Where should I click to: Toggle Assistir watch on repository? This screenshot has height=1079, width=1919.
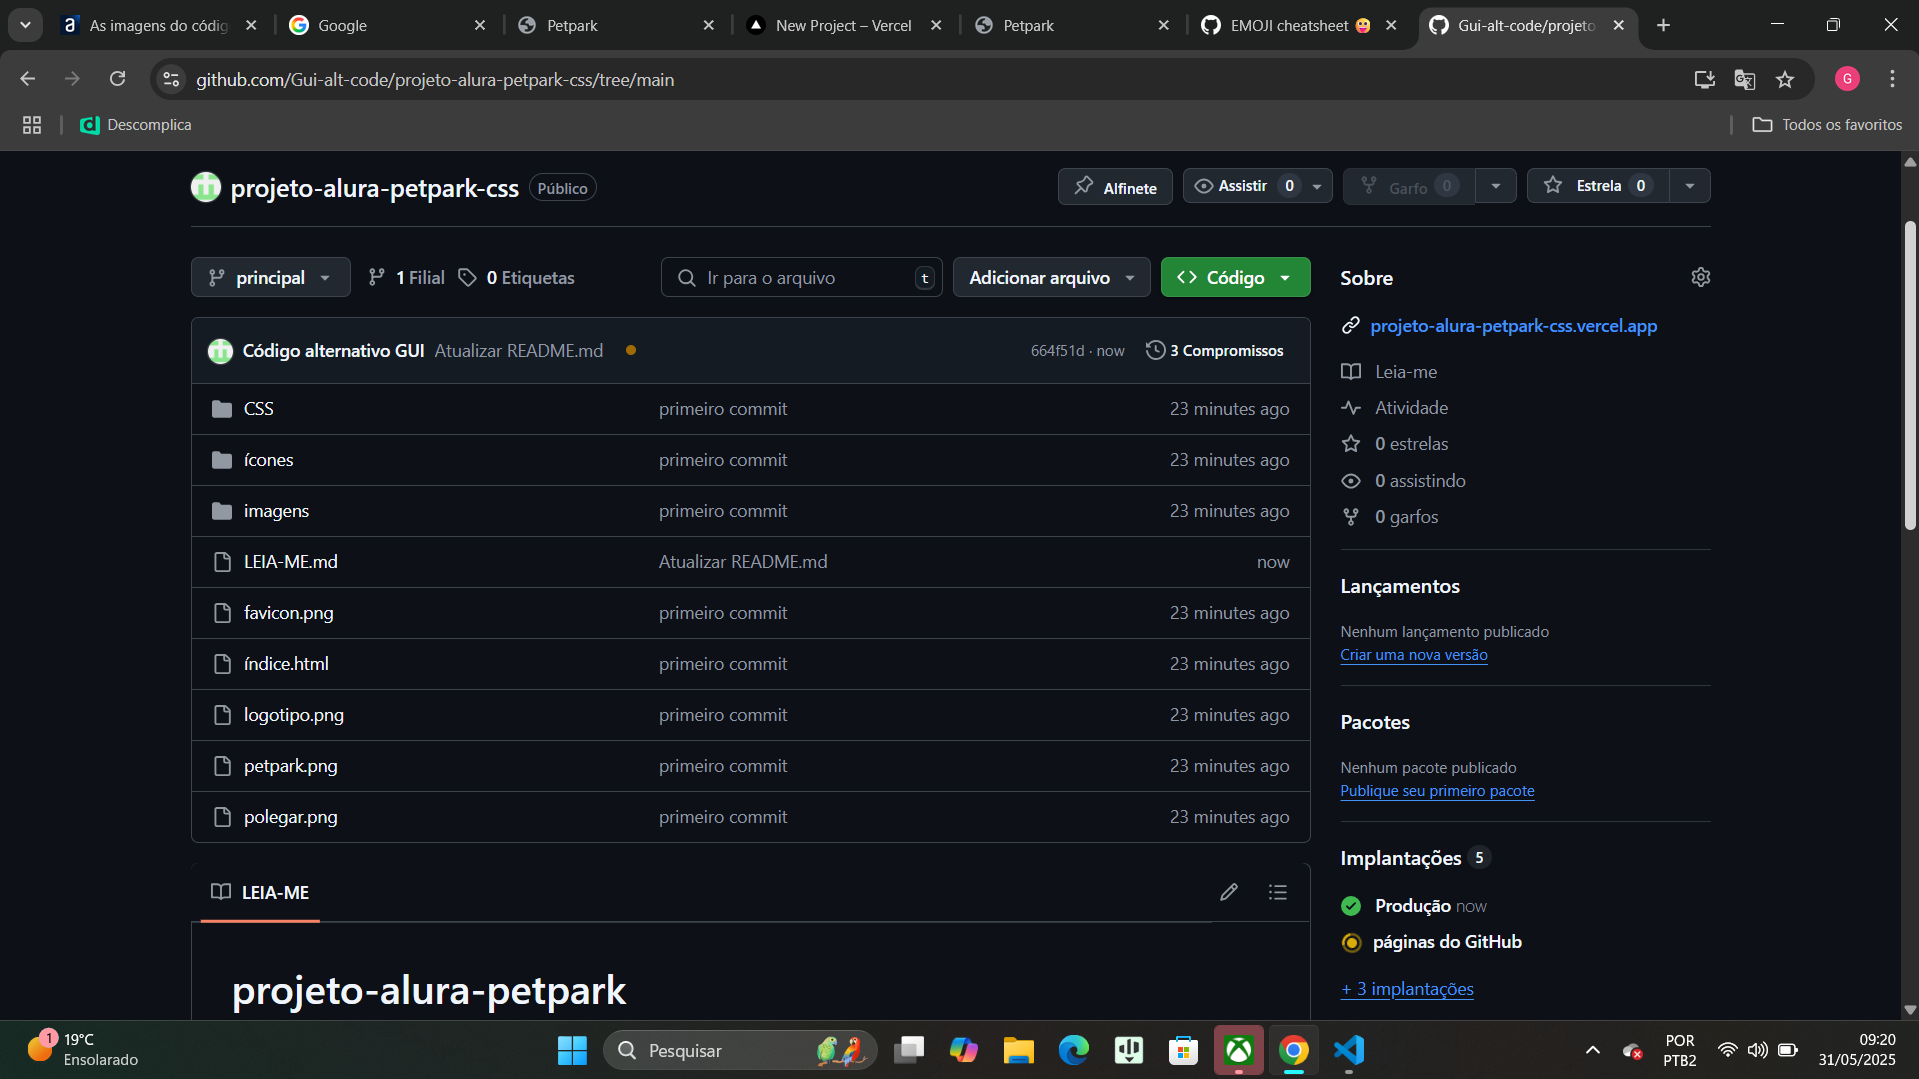click(x=1243, y=186)
